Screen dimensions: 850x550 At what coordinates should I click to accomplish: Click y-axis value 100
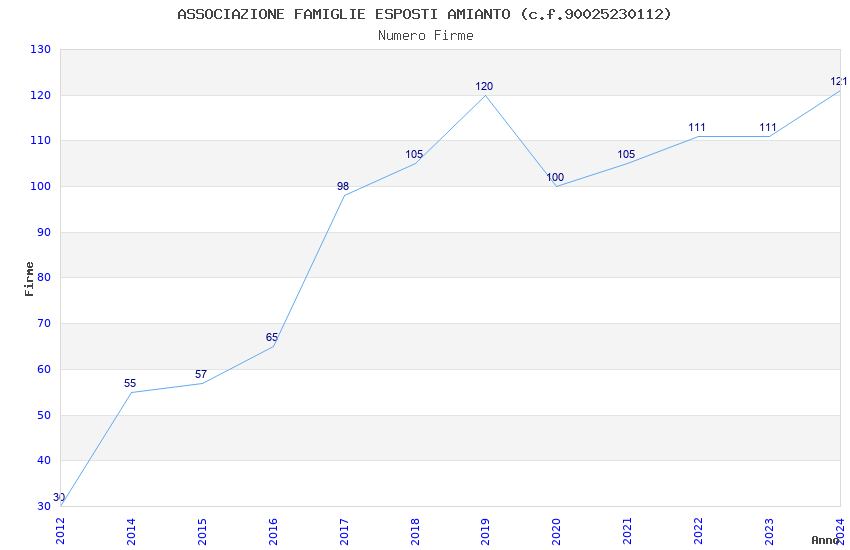(x=41, y=186)
